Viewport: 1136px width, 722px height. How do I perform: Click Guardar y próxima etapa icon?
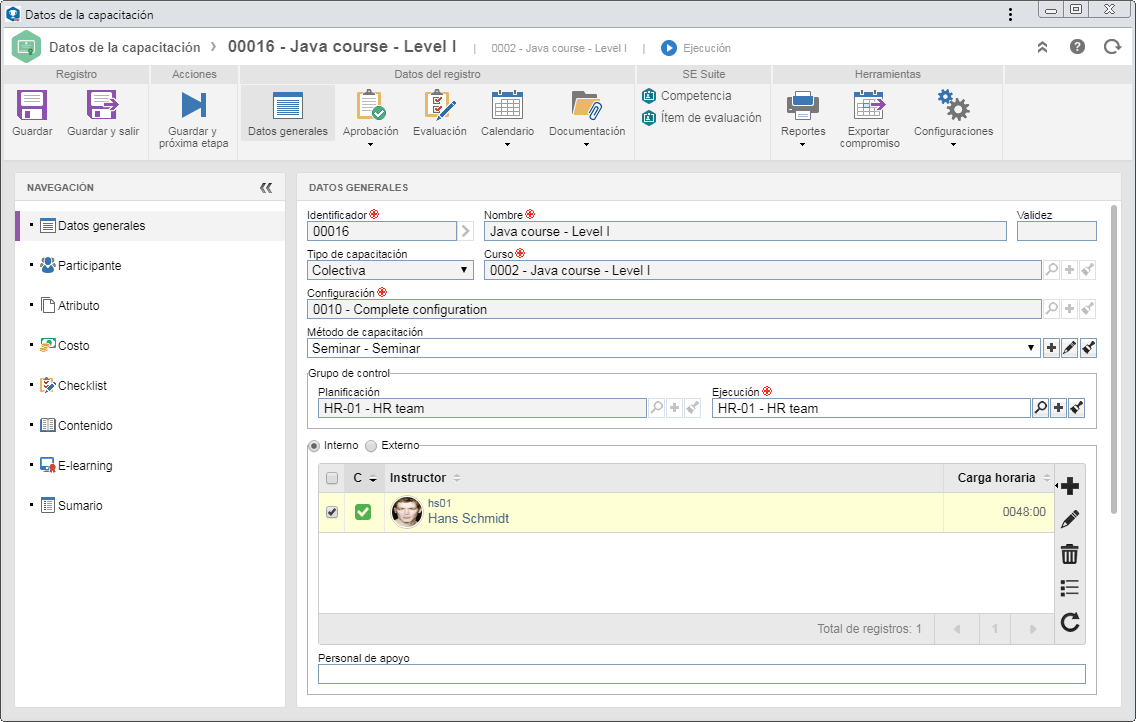coord(193,106)
